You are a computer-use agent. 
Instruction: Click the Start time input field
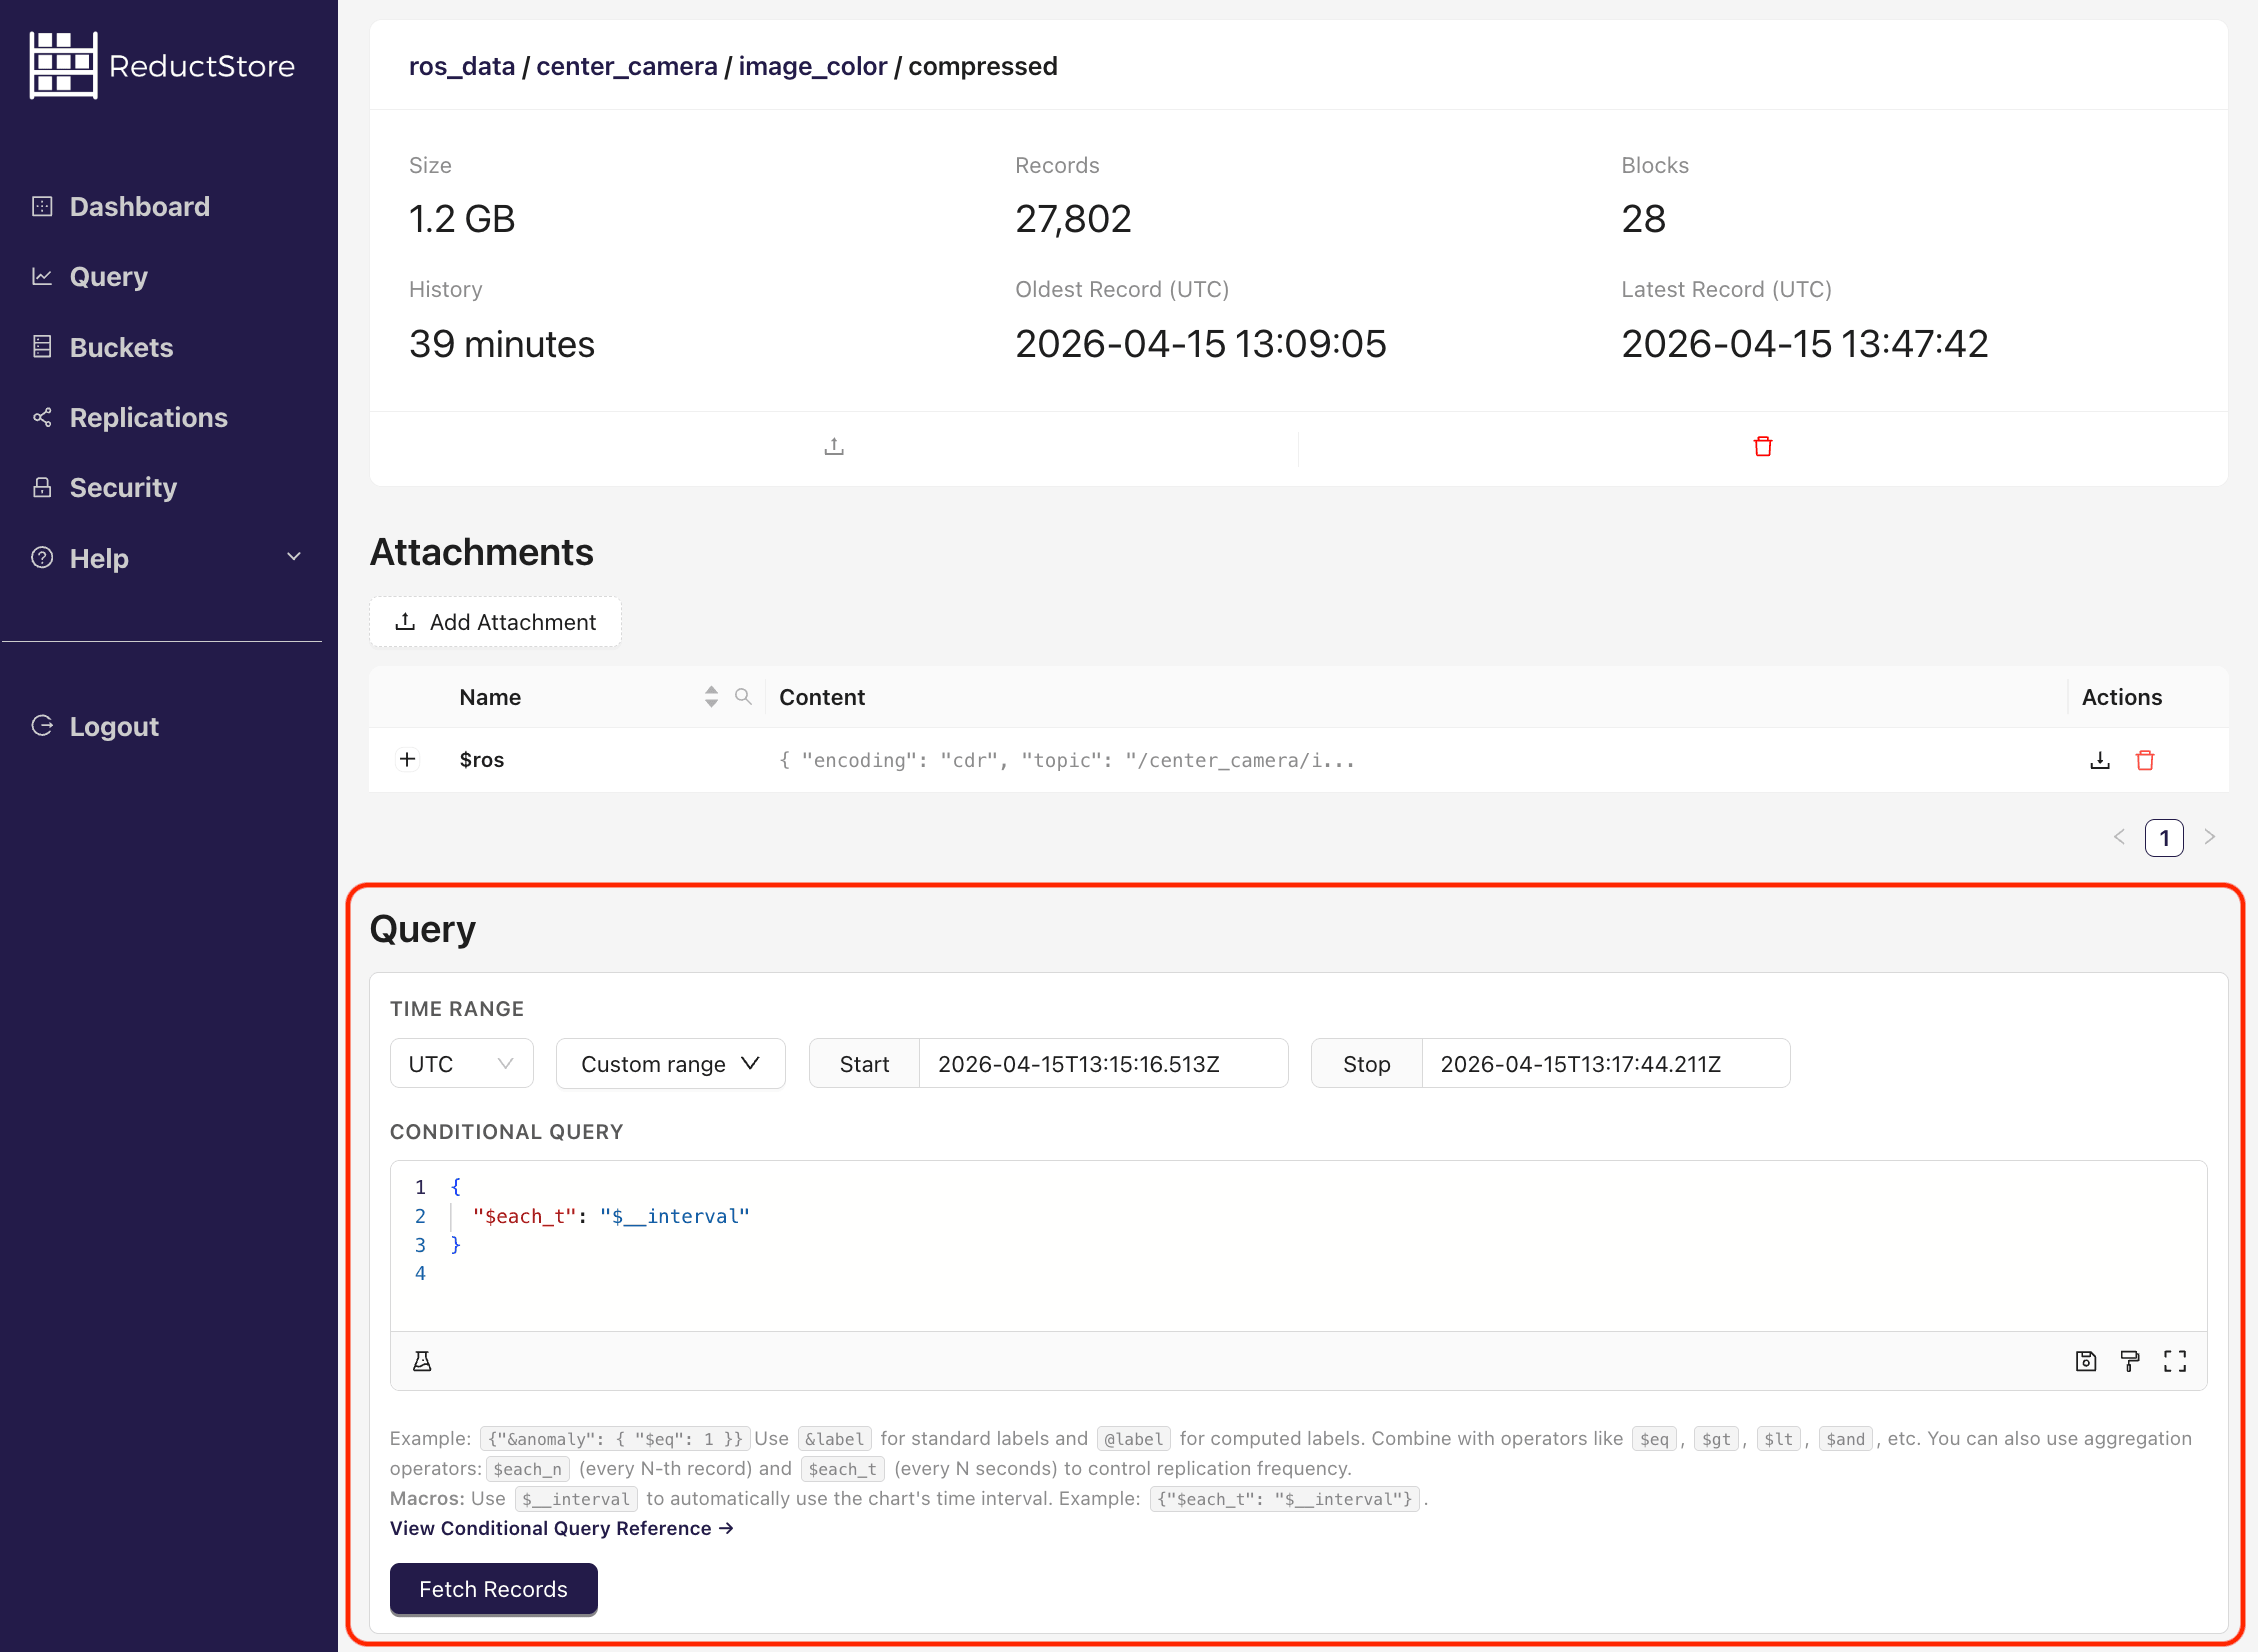[x=1104, y=1063]
